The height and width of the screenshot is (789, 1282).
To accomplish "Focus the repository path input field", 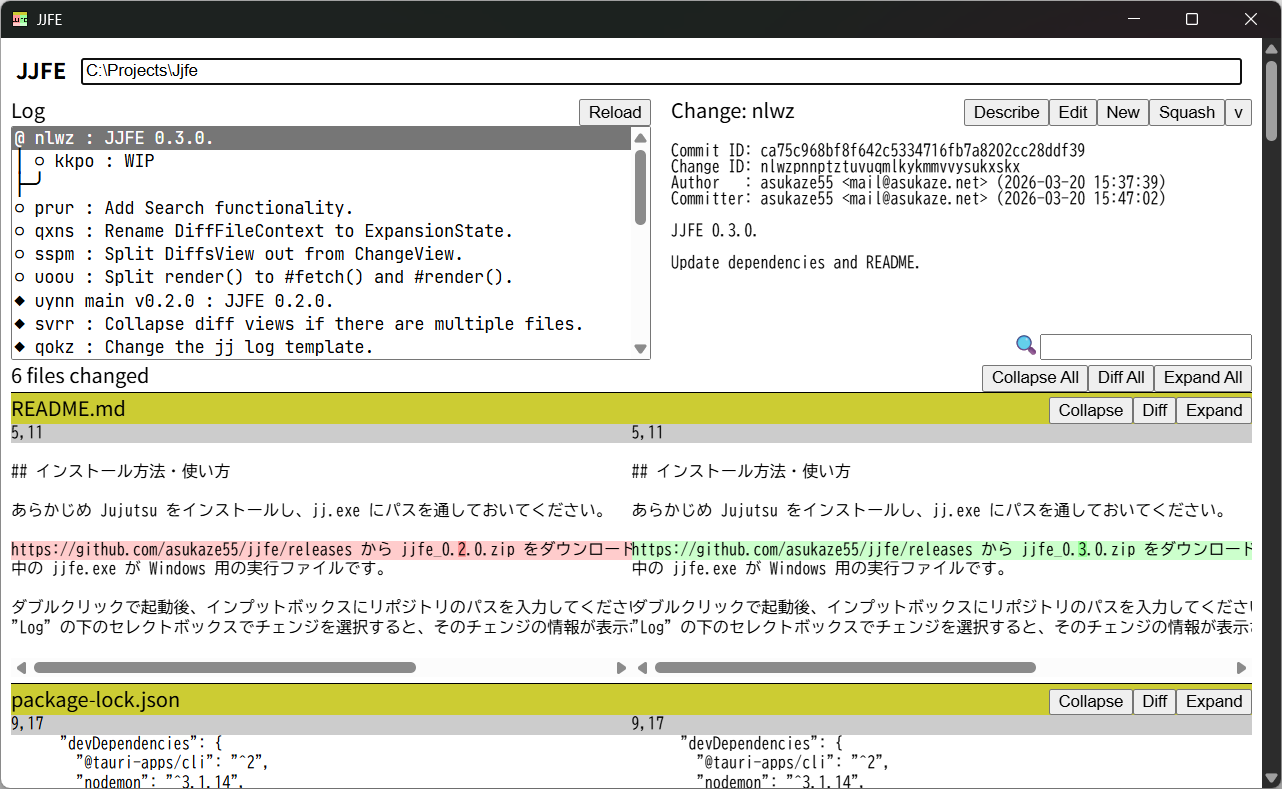I will click(661, 71).
